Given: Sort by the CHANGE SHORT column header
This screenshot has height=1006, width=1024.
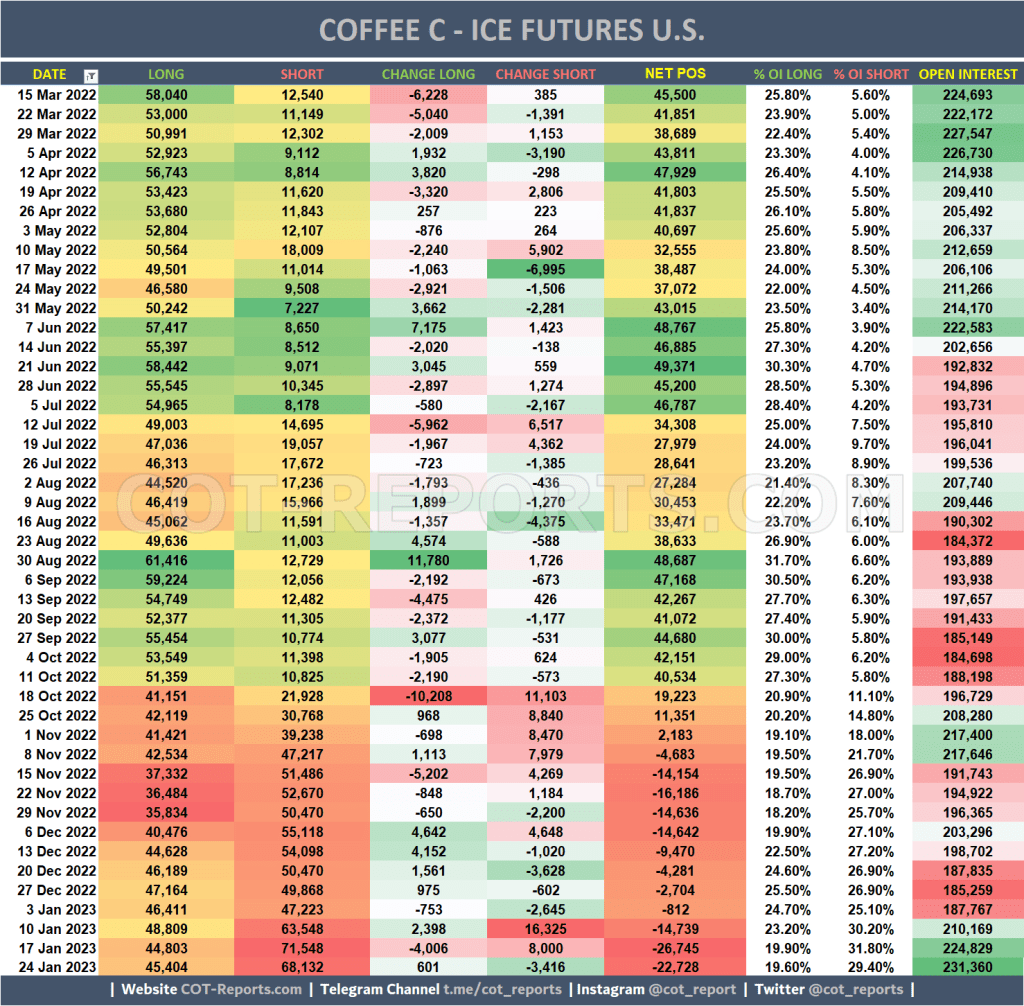Looking at the screenshot, I should pyautogui.click(x=545, y=74).
